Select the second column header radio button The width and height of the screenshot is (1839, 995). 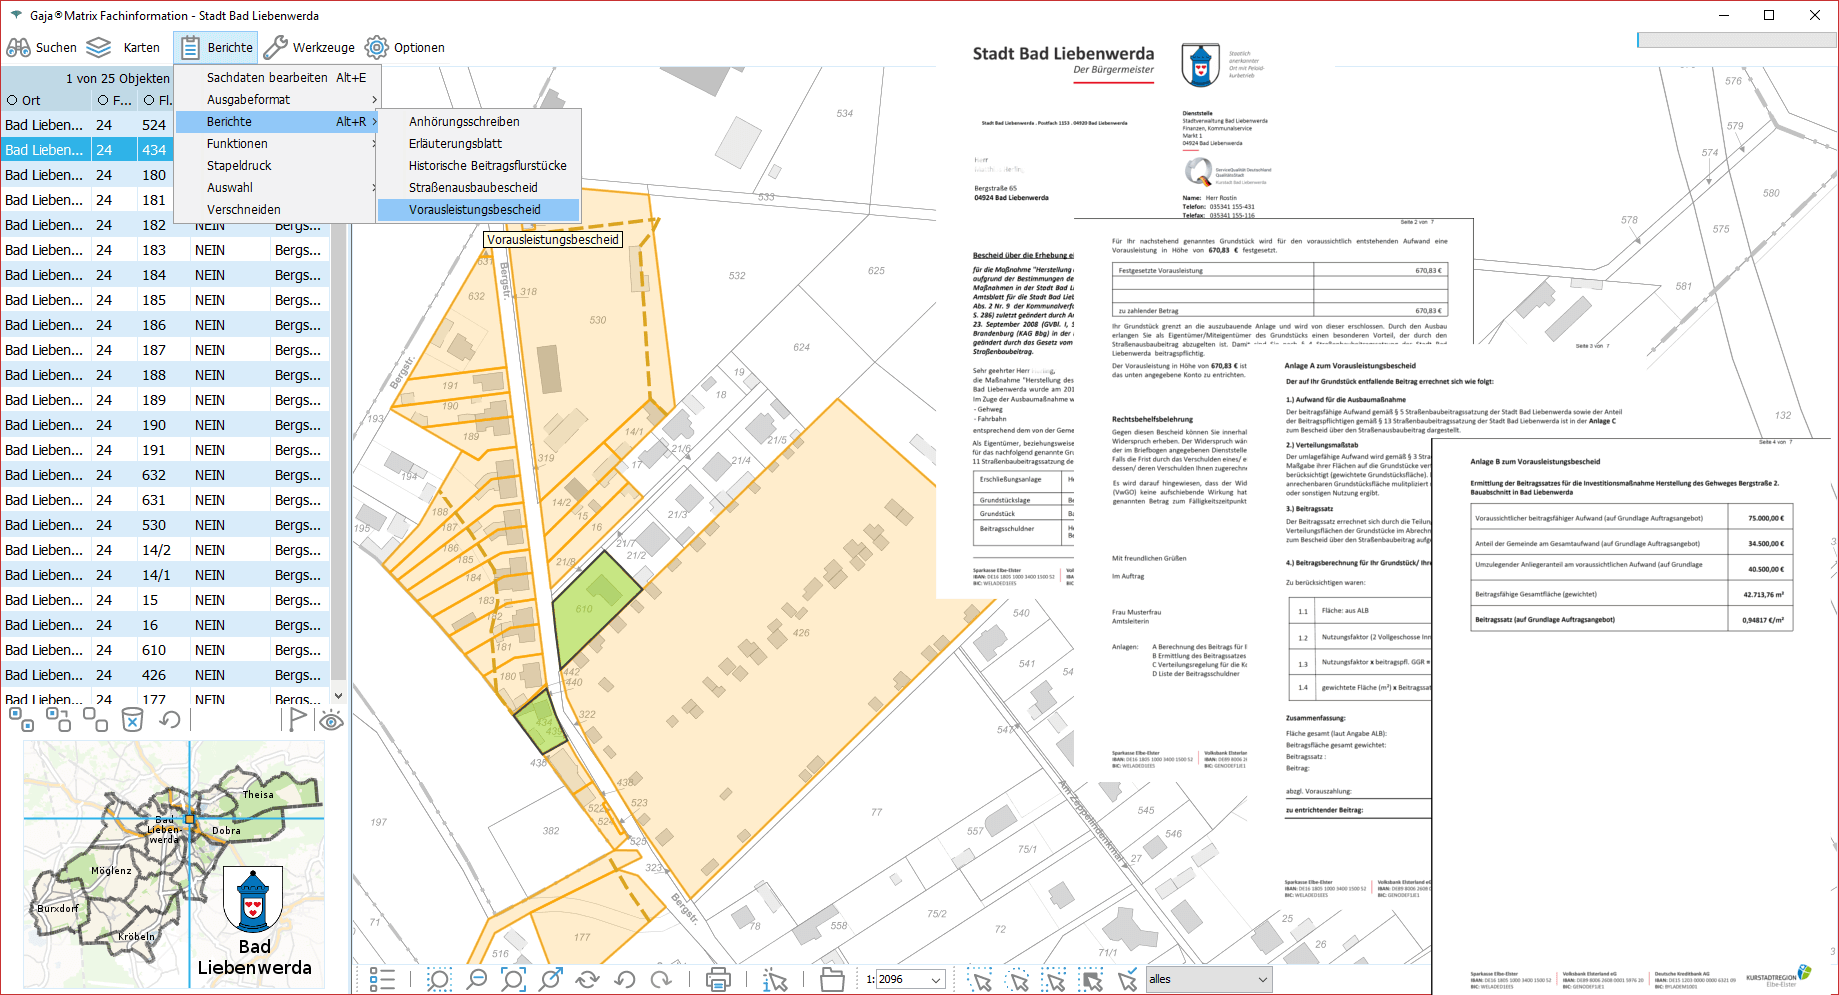pos(103,100)
